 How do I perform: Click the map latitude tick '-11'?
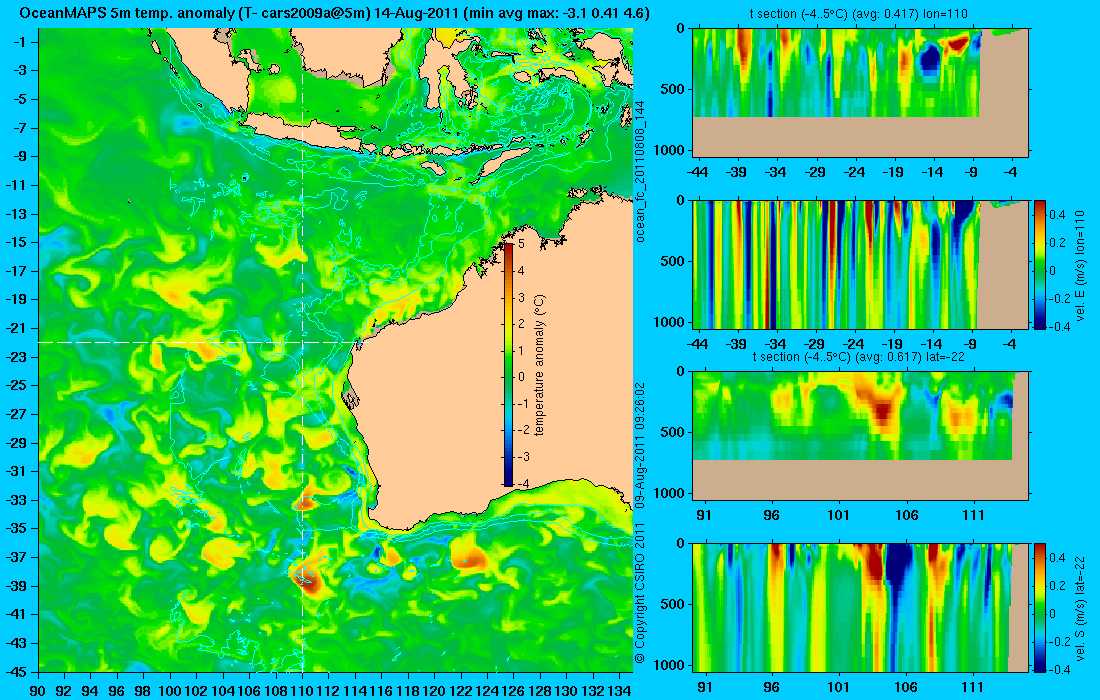pos(18,185)
